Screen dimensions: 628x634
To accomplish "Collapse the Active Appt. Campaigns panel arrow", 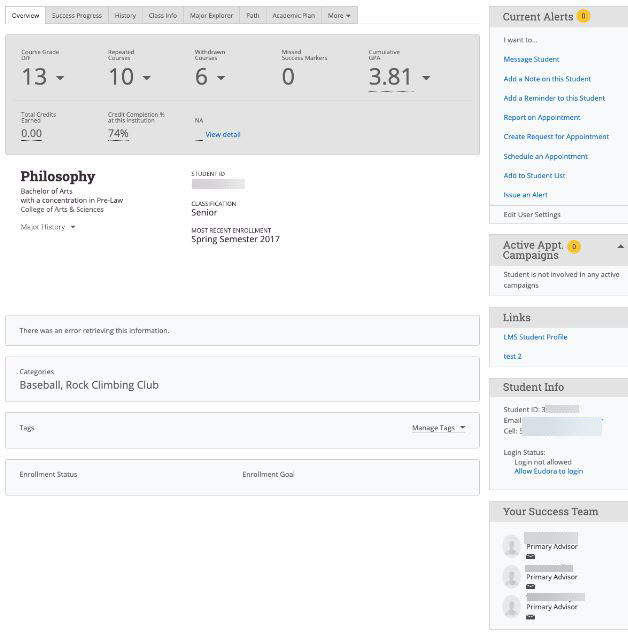I will coord(620,246).
